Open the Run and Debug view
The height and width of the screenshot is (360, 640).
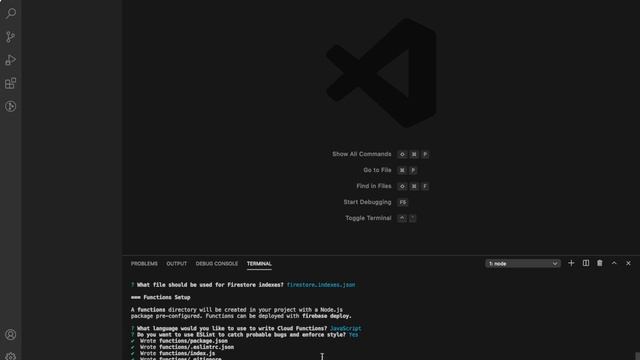click(x=11, y=60)
